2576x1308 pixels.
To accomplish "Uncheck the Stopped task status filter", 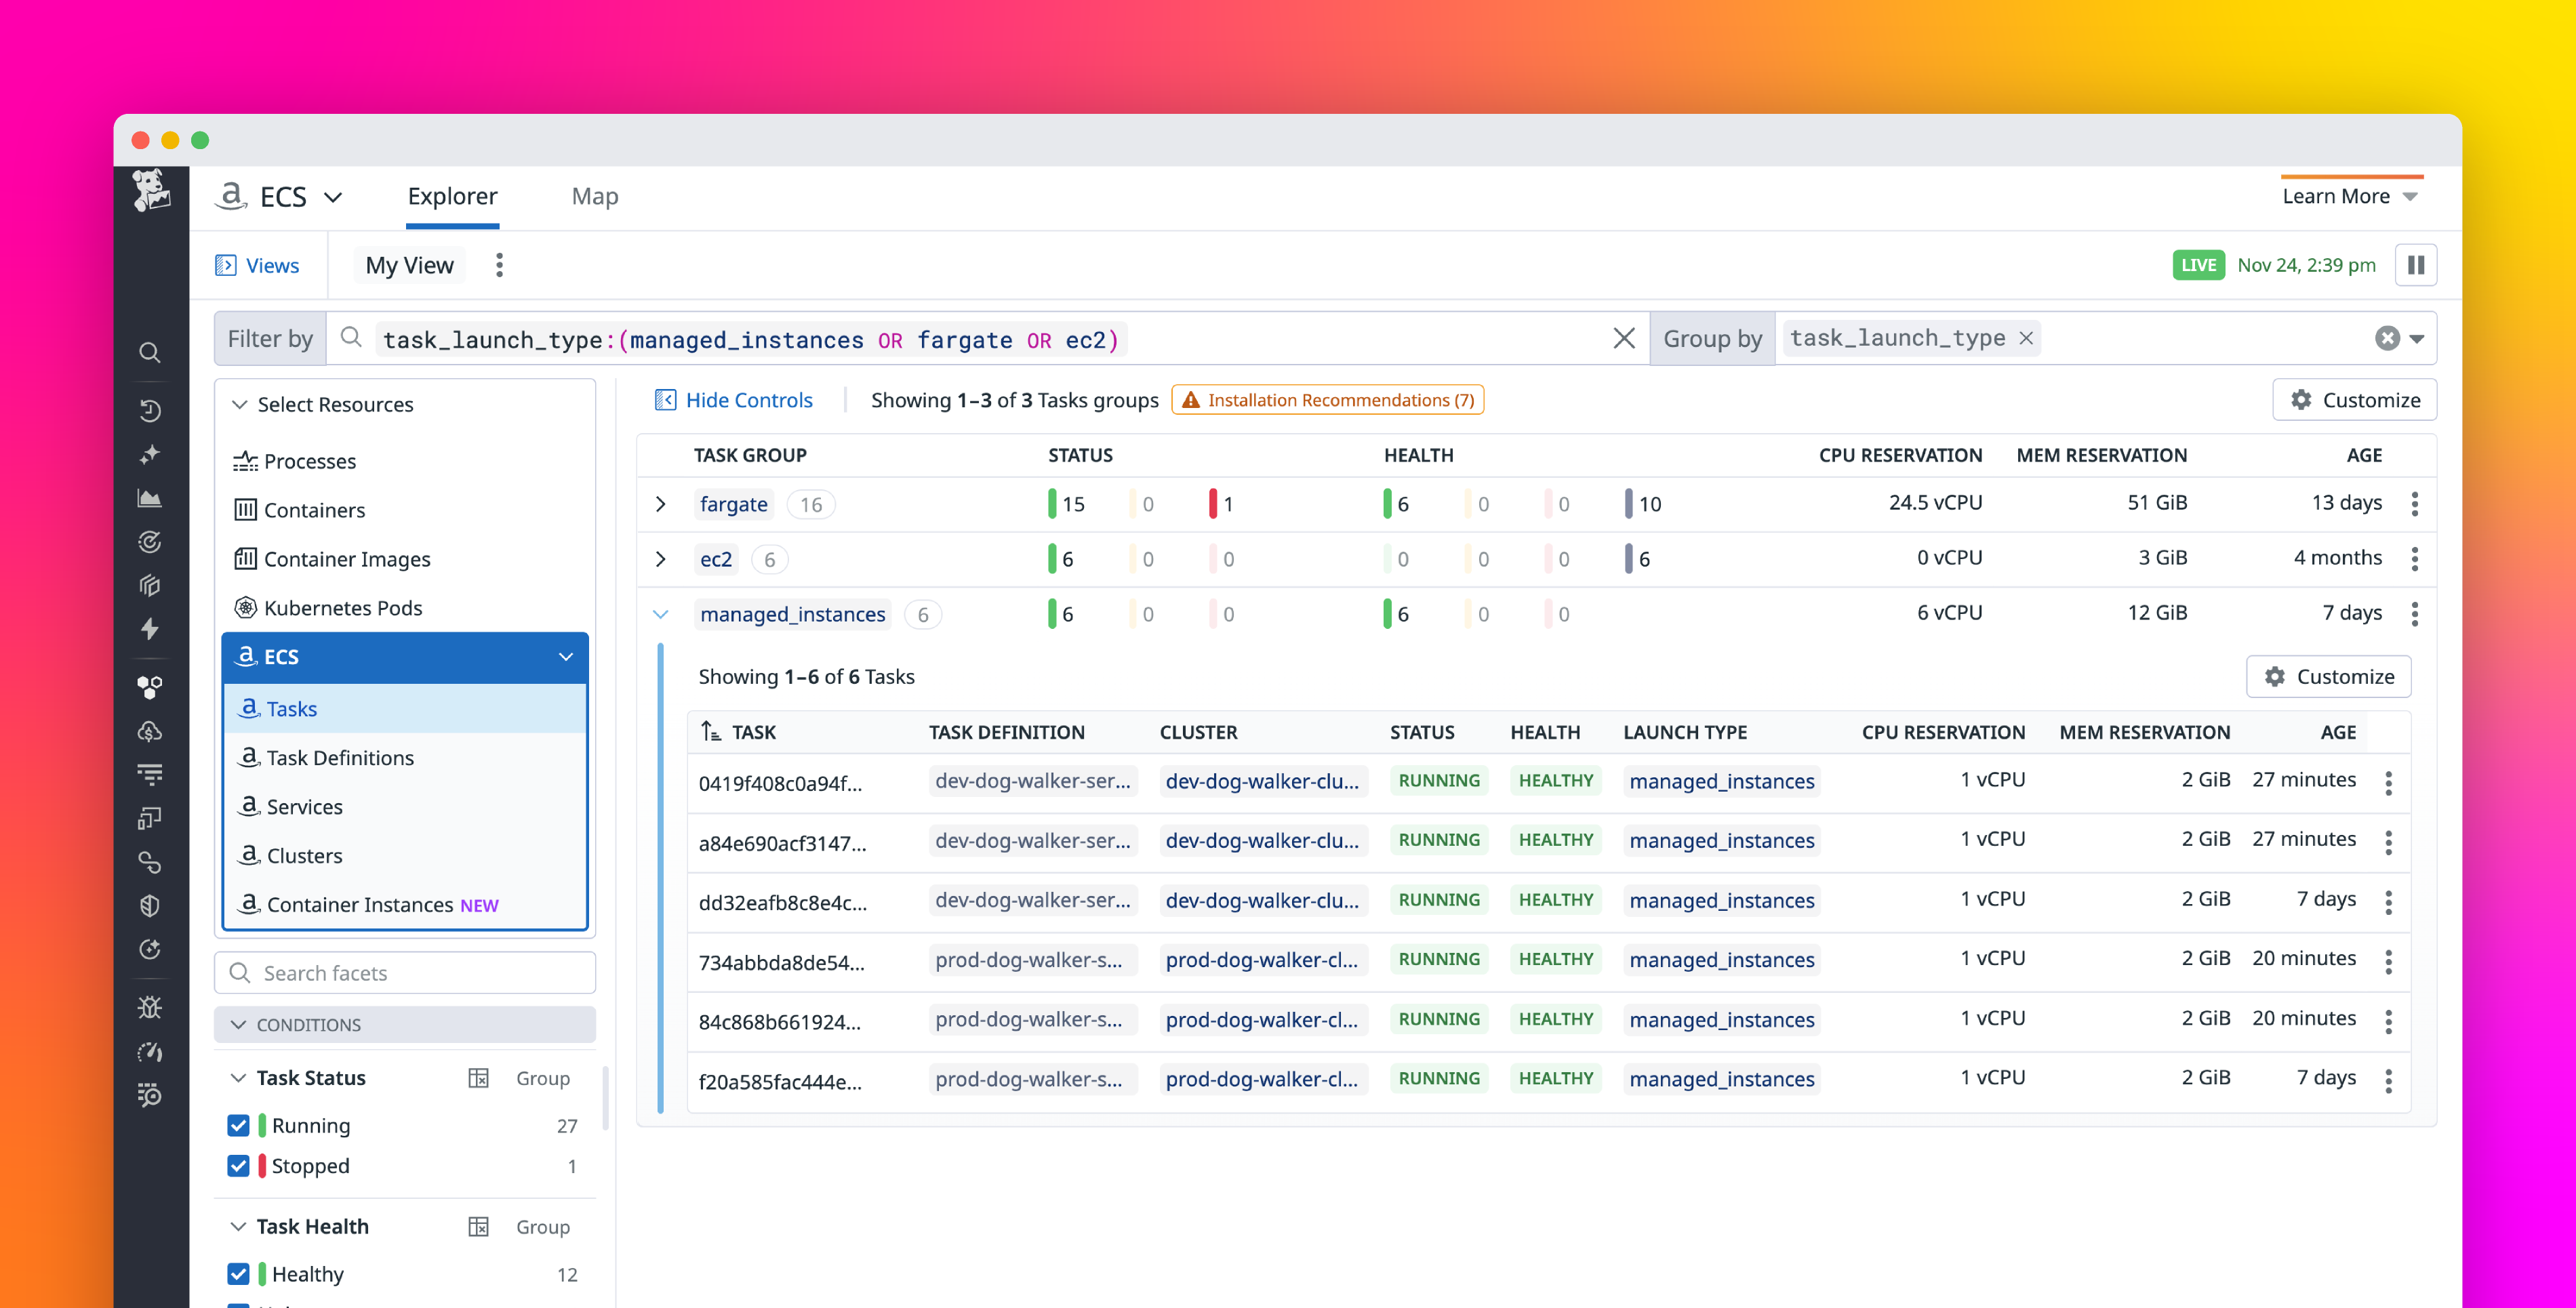I will [239, 1165].
